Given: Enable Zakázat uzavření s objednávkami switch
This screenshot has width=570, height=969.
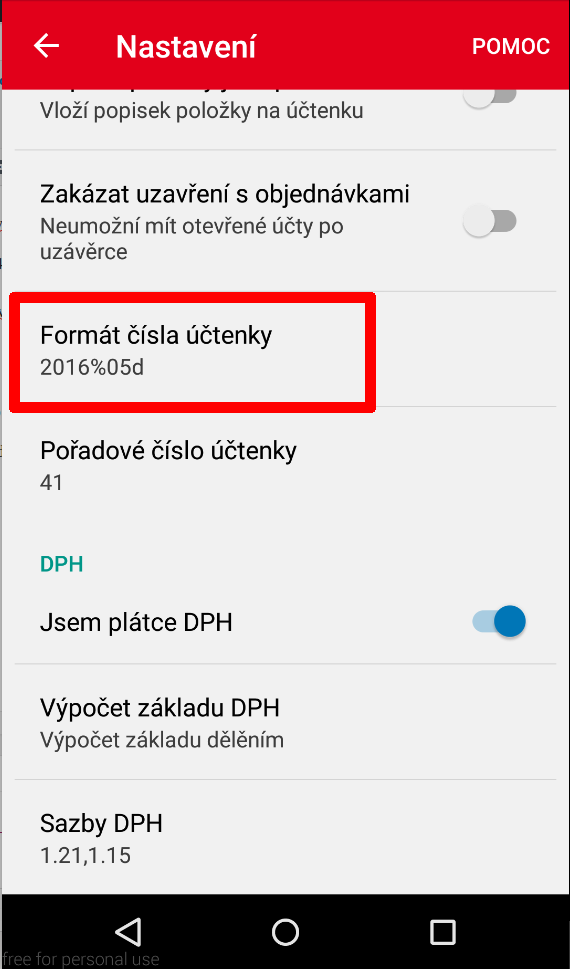Looking at the screenshot, I should 490,221.
